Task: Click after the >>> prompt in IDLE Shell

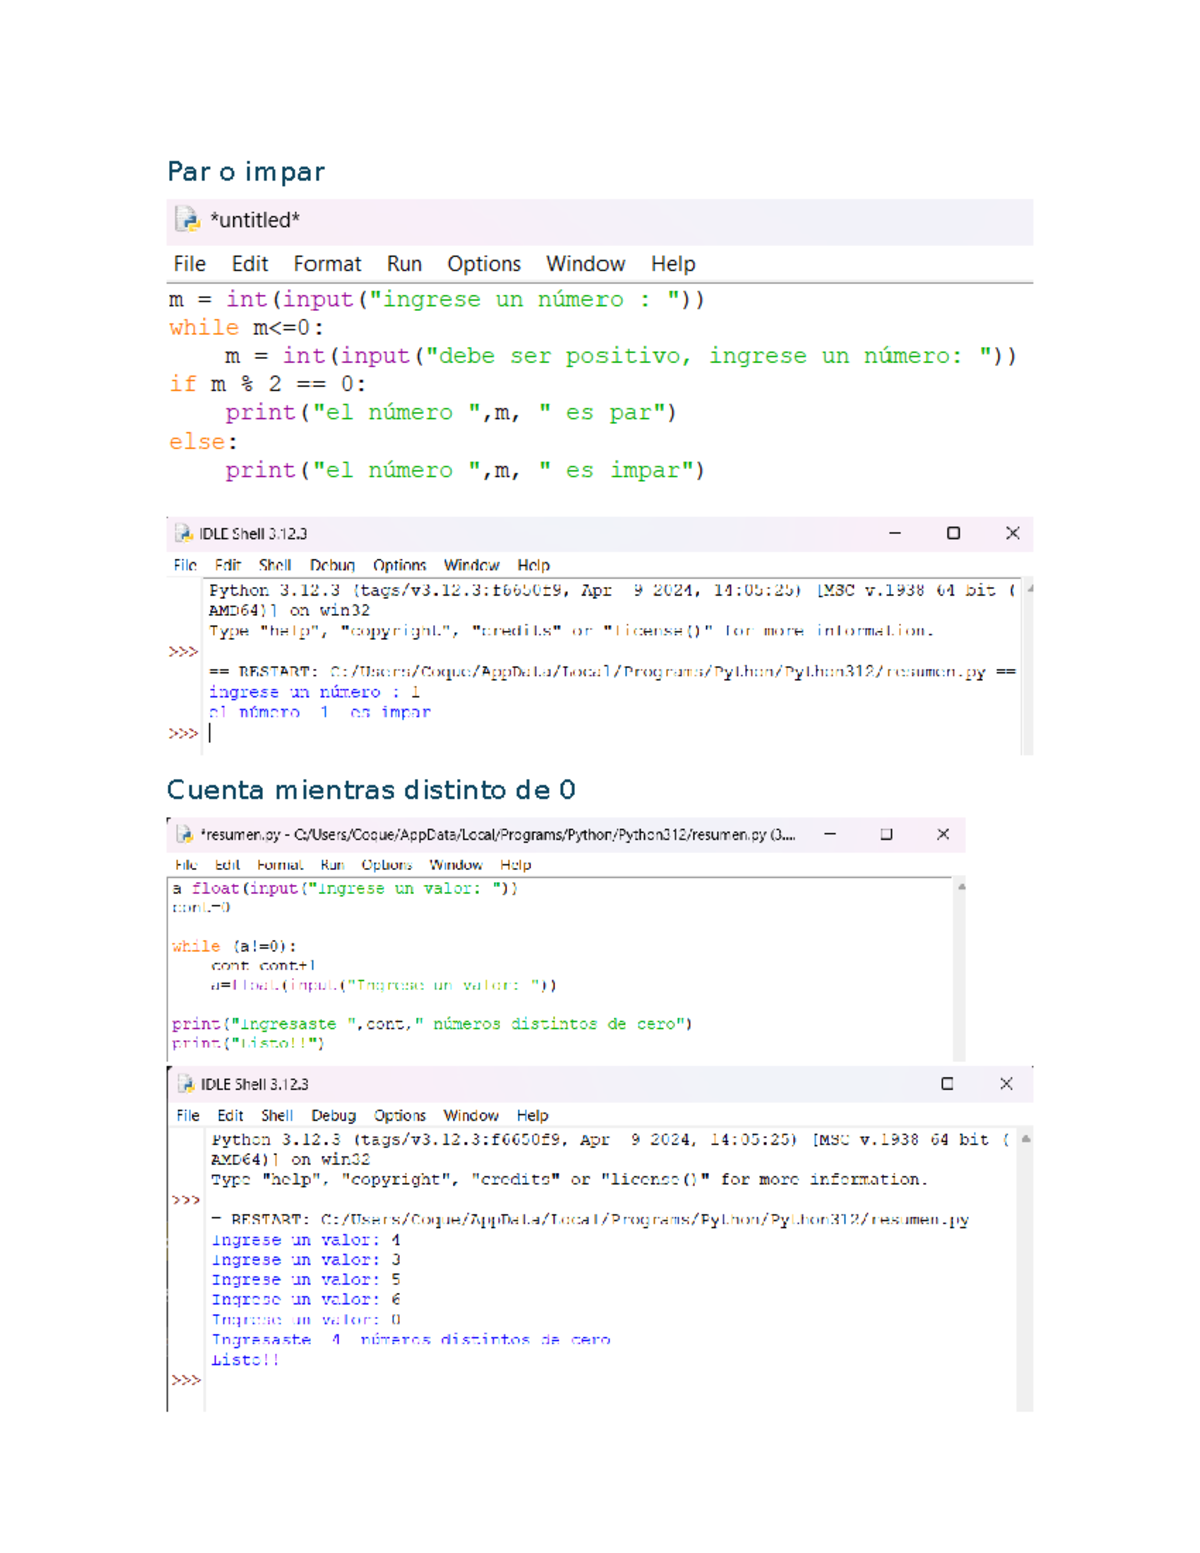Action: coord(215,733)
